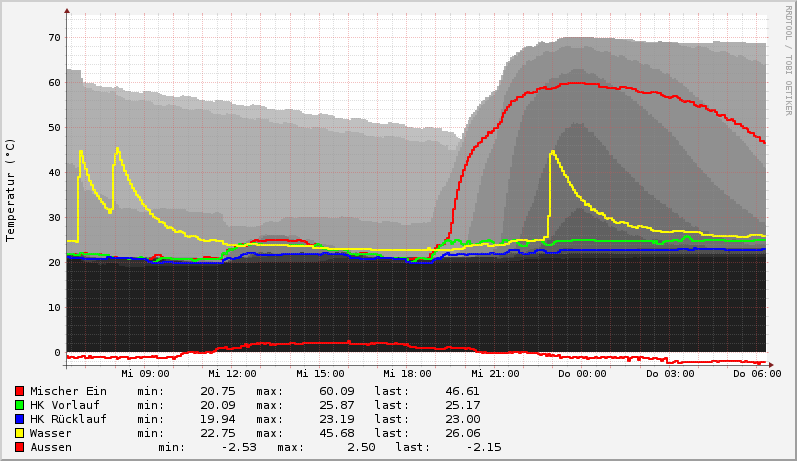Viewport: 797px width, 461px height.
Task: Click the Do 06:00 time axis label
Action: tap(757, 373)
